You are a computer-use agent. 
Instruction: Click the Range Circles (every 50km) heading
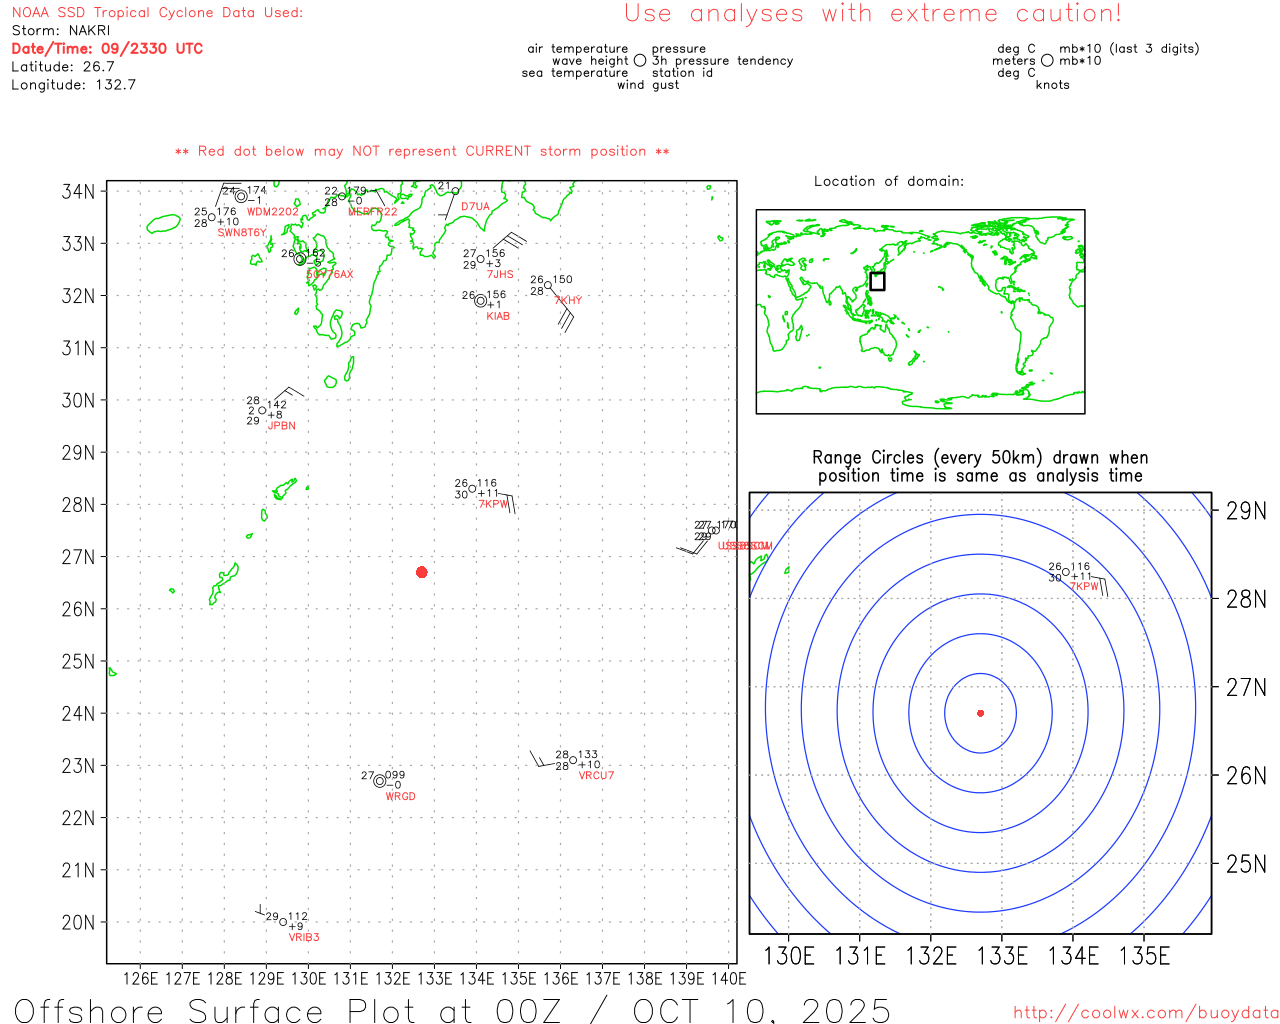pyautogui.click(x=980, y=467)
